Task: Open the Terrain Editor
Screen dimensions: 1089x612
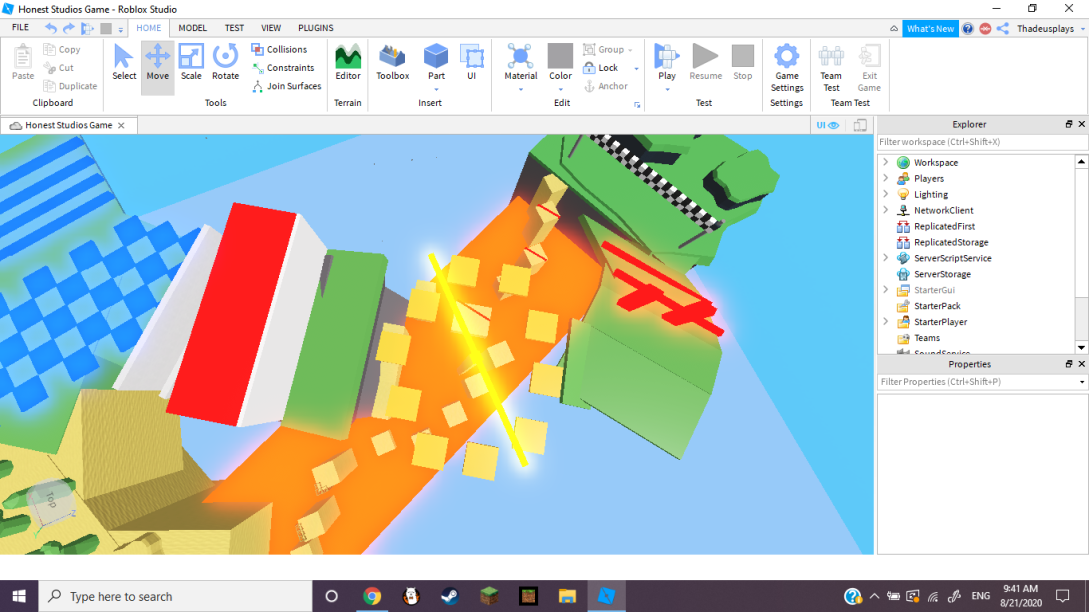Action: (x=348, y=62)
